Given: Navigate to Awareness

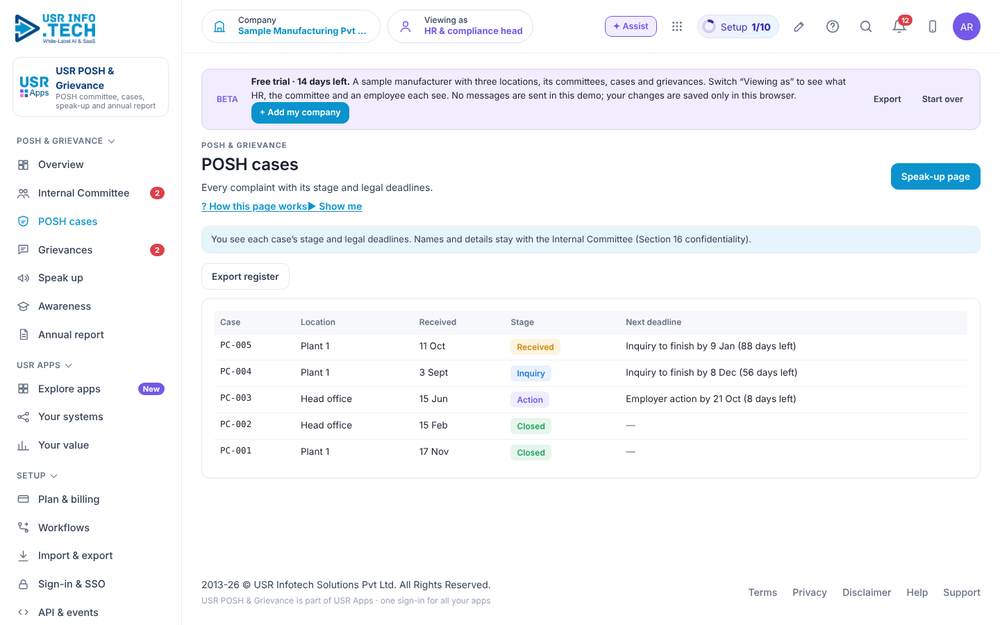Looking at the screenshot, I should [x=91, y=306].
